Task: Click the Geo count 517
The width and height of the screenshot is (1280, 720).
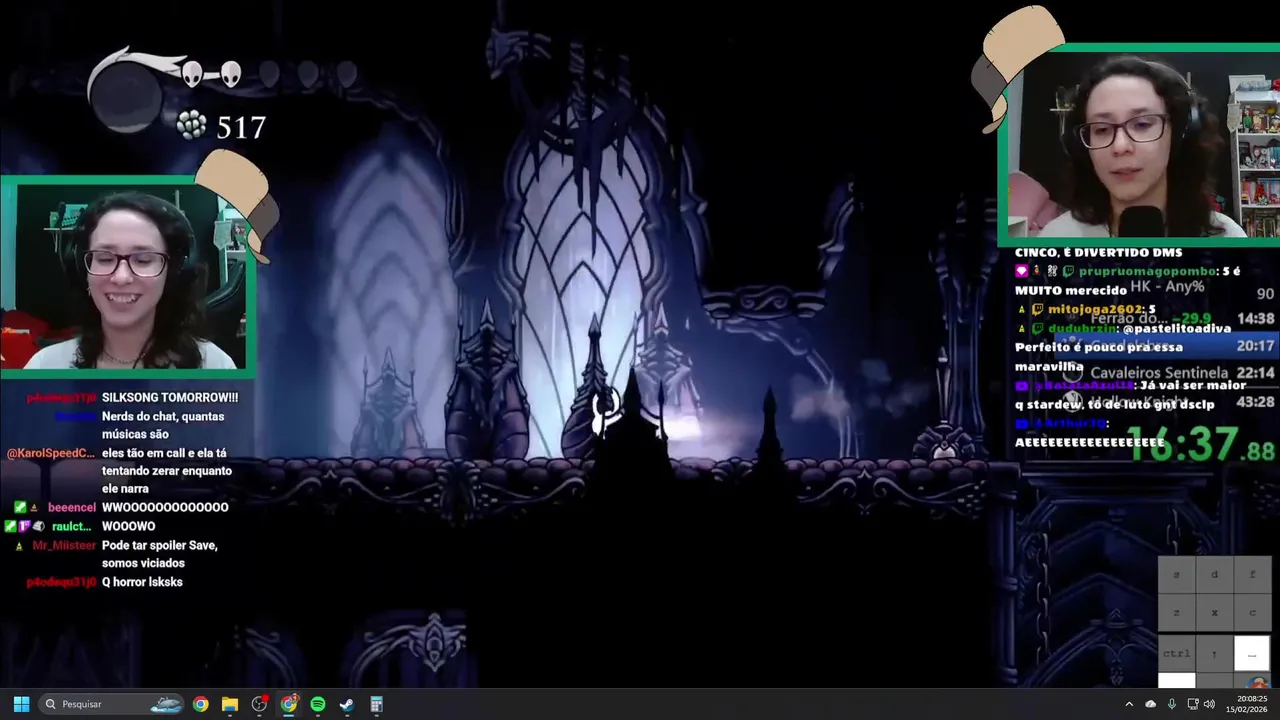Action: tap(241, 128)
